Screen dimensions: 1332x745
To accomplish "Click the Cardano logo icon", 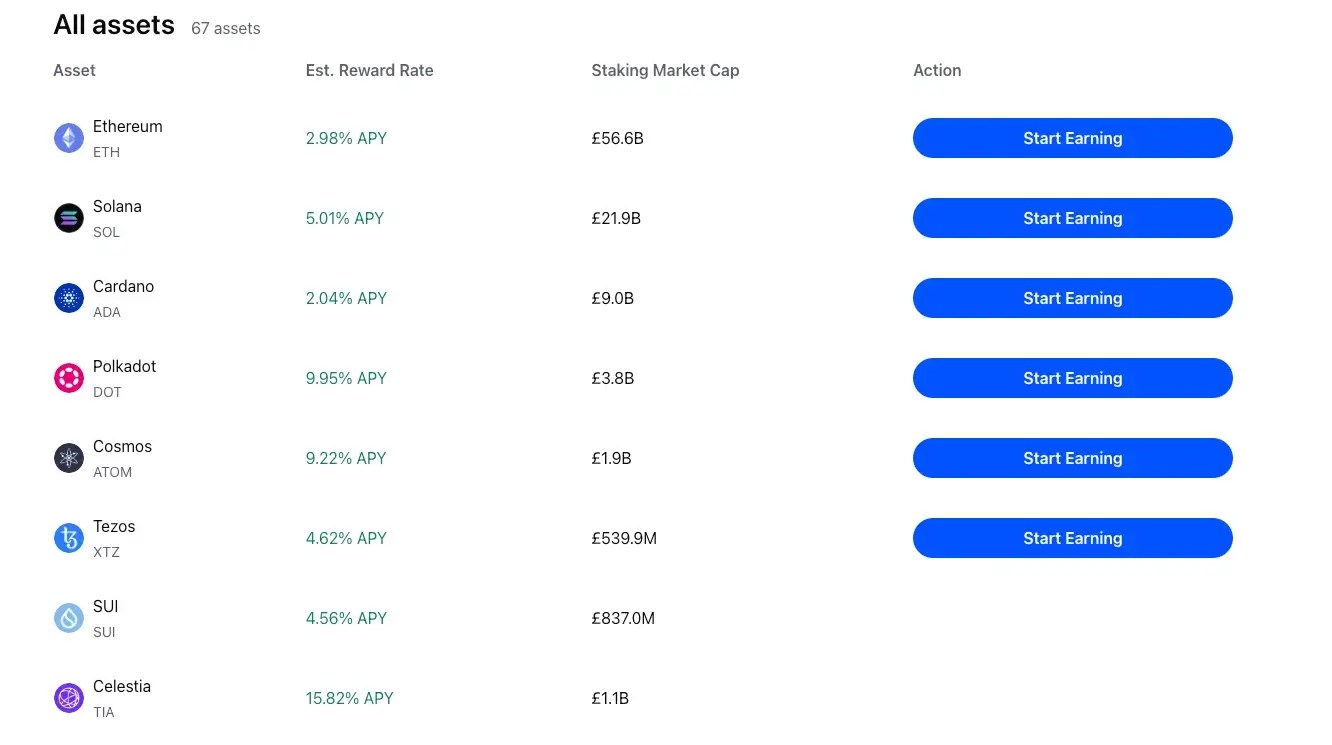I will (68, 297).
